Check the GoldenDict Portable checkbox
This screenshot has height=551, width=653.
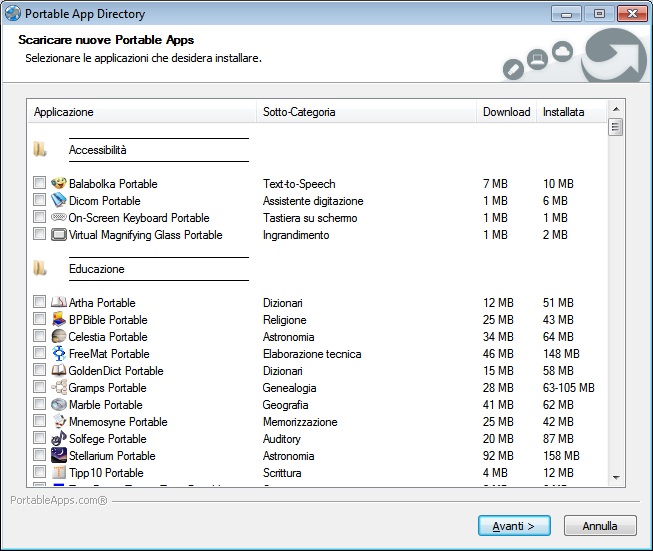40,369
